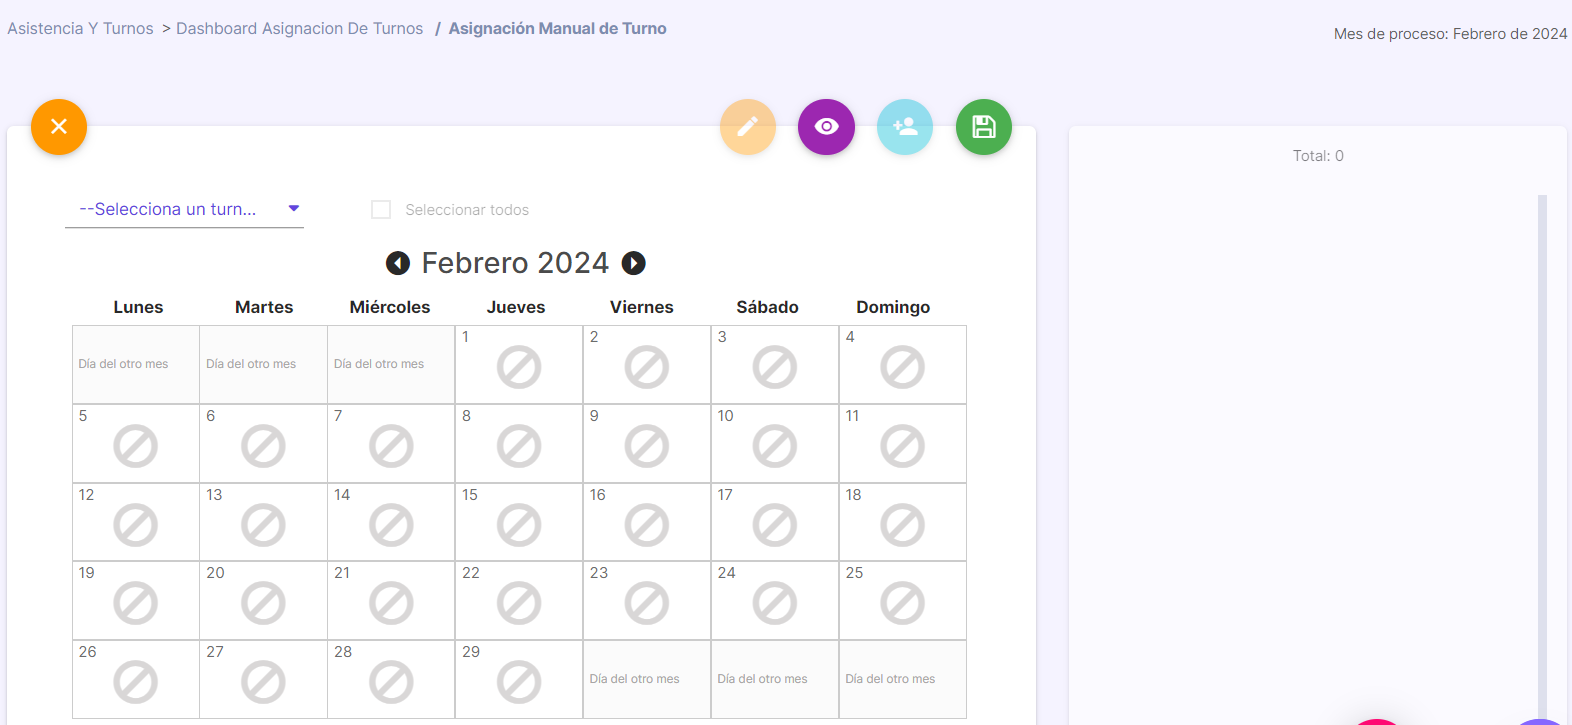Screen dimensions: 1572x725
Task: Click the orange close X button
Action: pos(59,127)
